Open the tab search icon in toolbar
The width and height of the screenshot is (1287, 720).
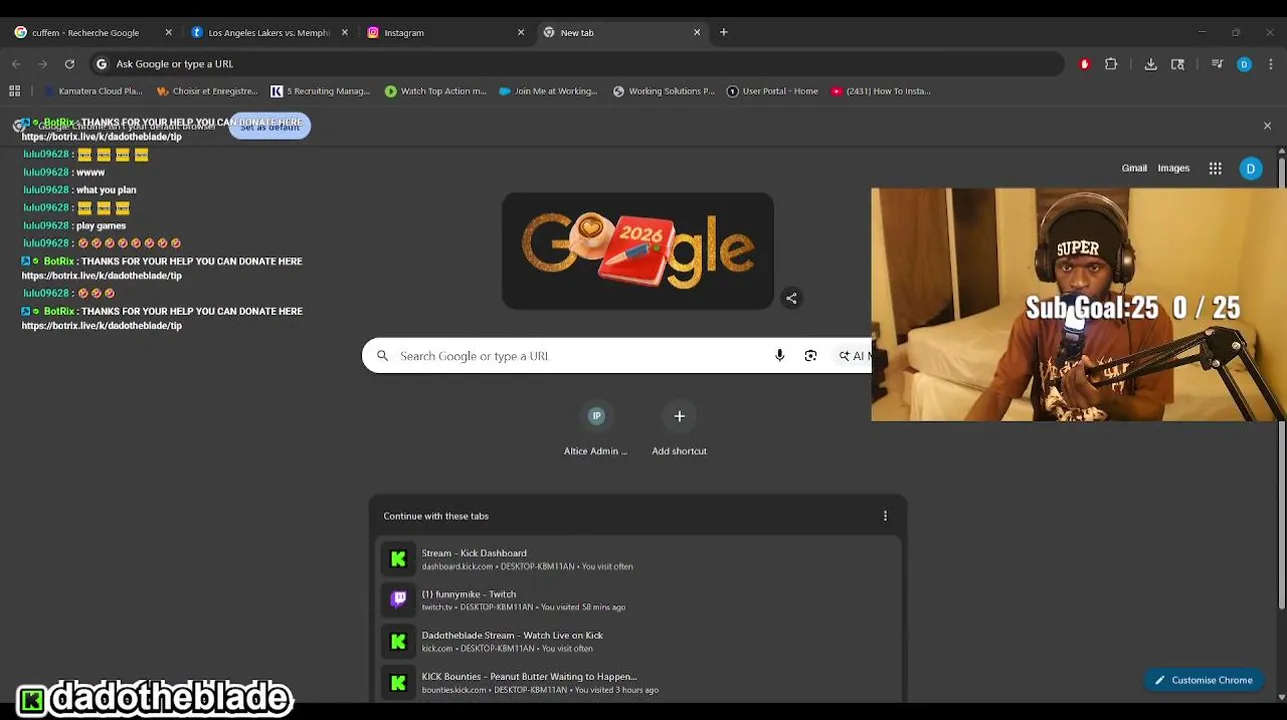(x=1178, y=64)
